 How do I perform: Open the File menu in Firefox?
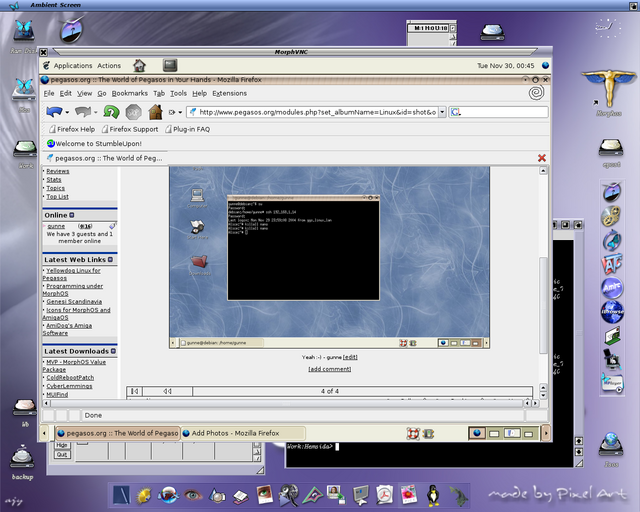(49, 93)
